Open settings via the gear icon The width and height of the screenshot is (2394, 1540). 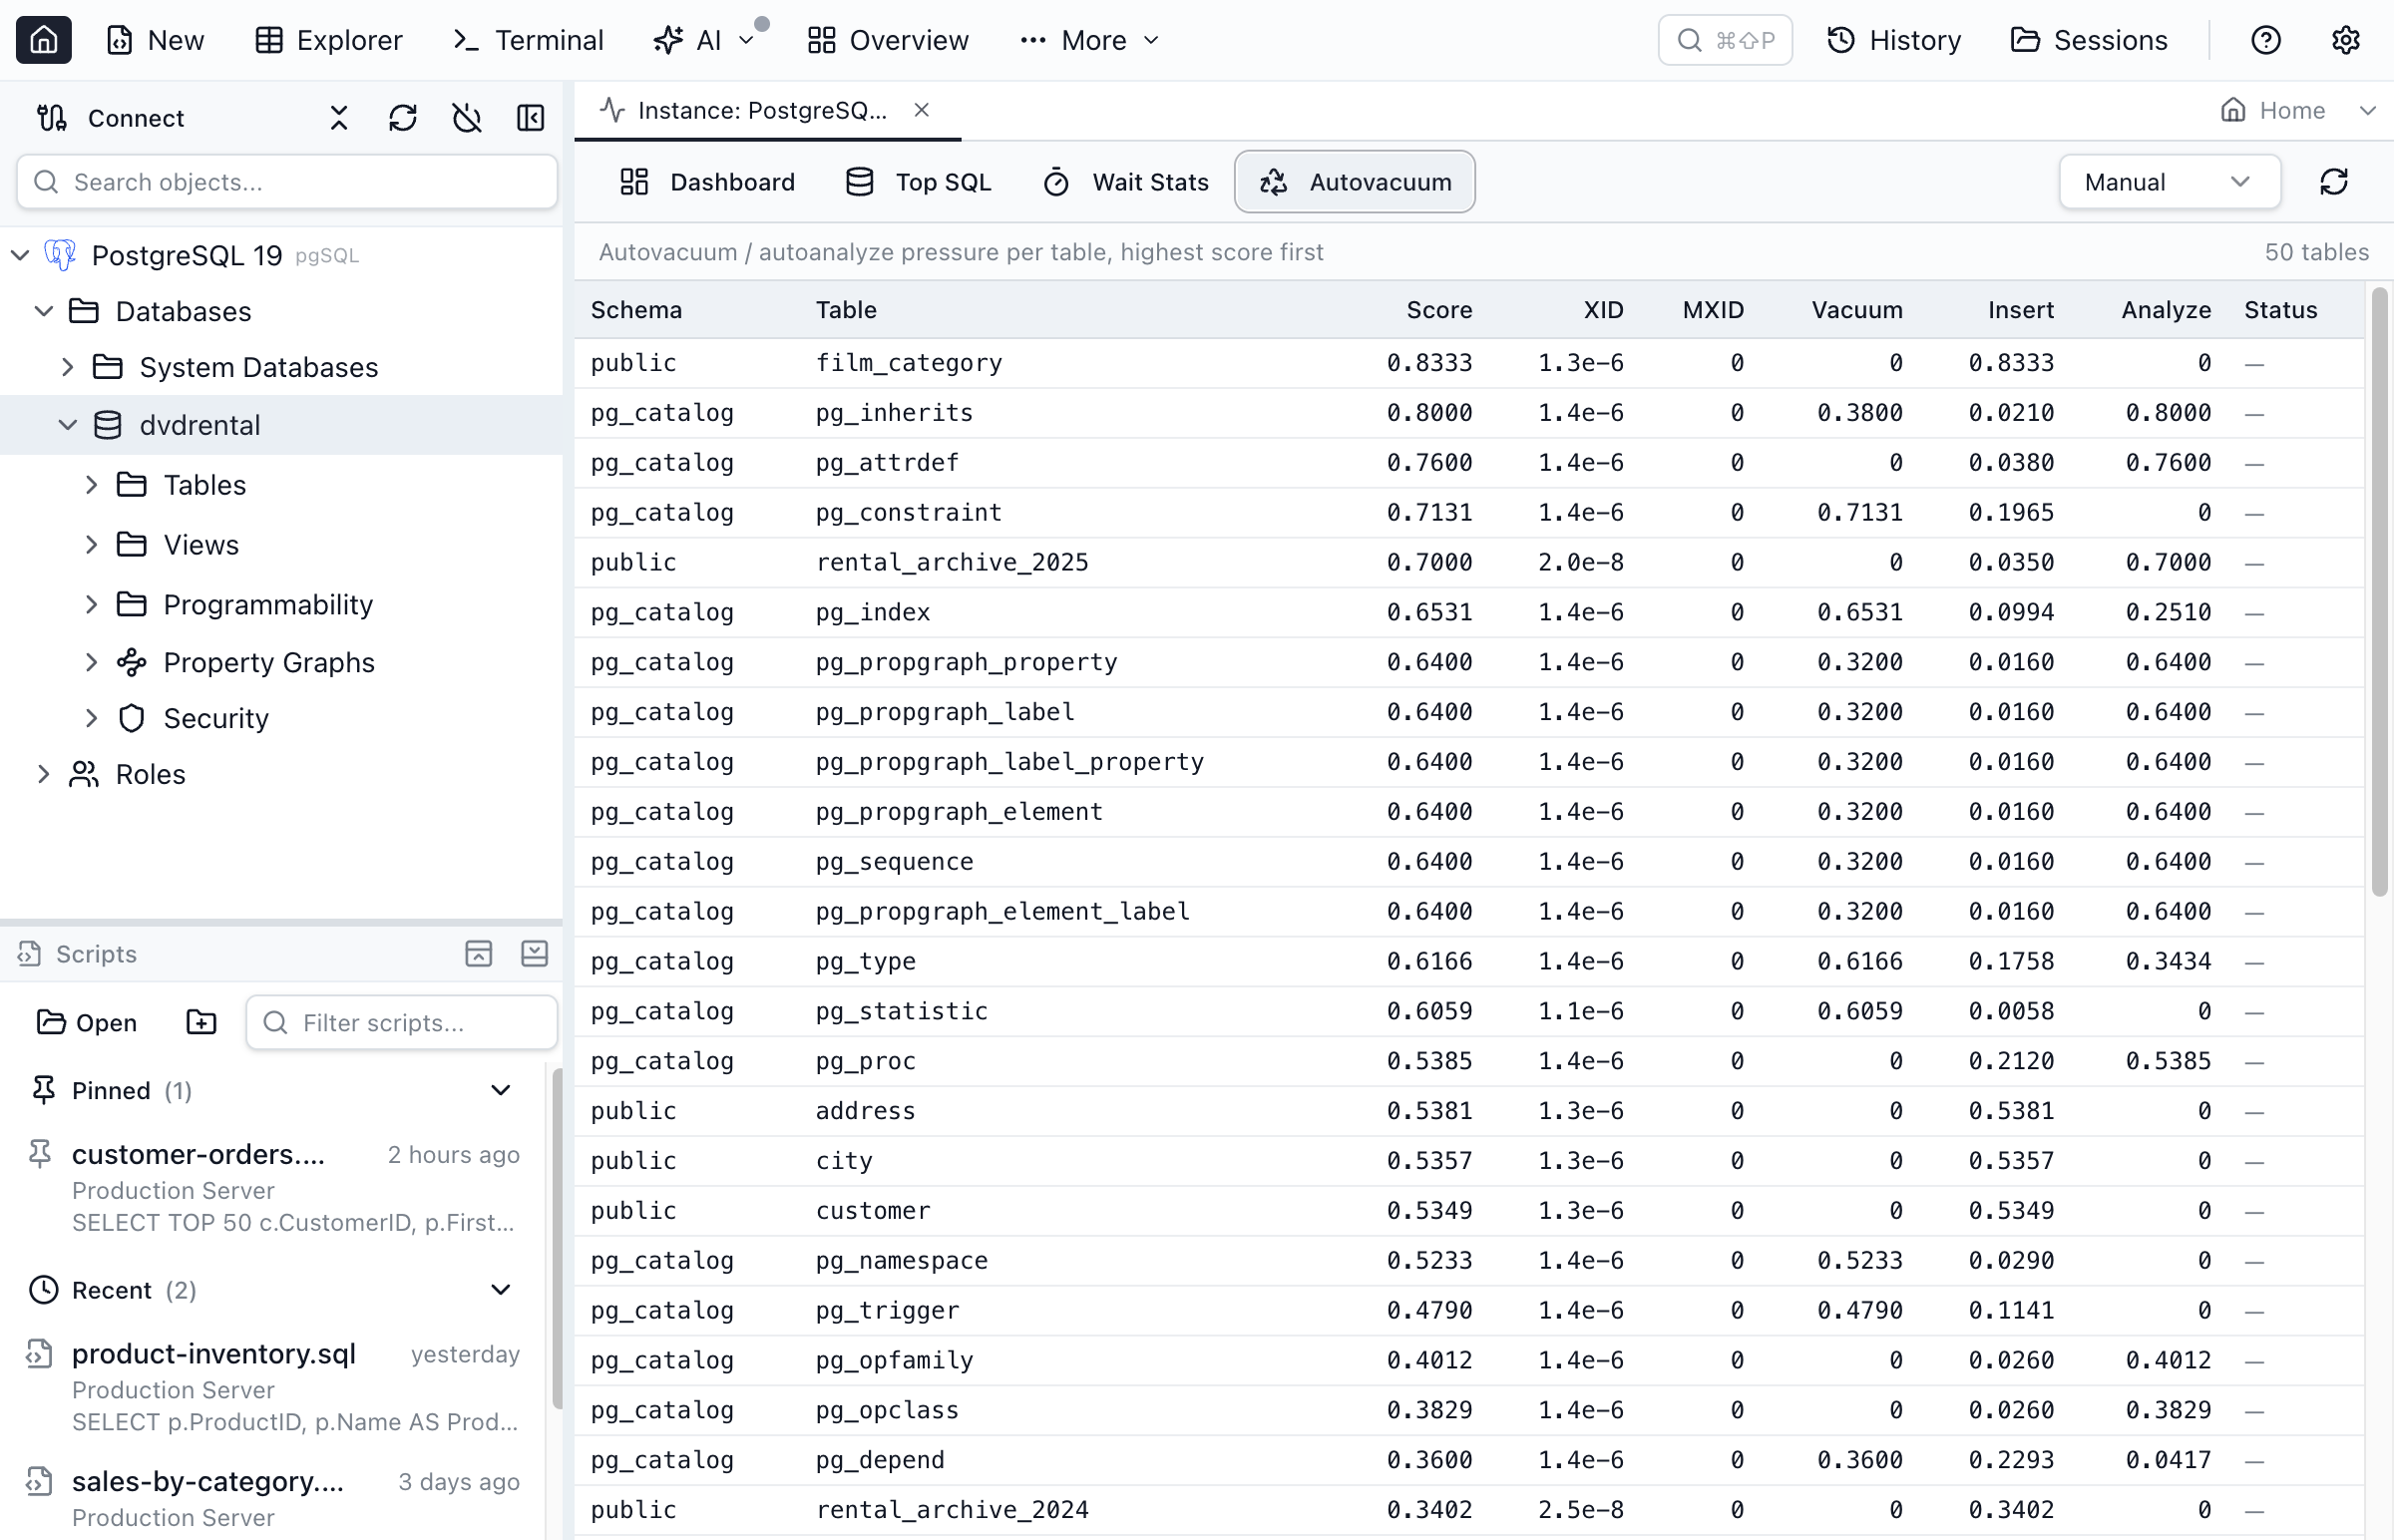(2345, 40)
